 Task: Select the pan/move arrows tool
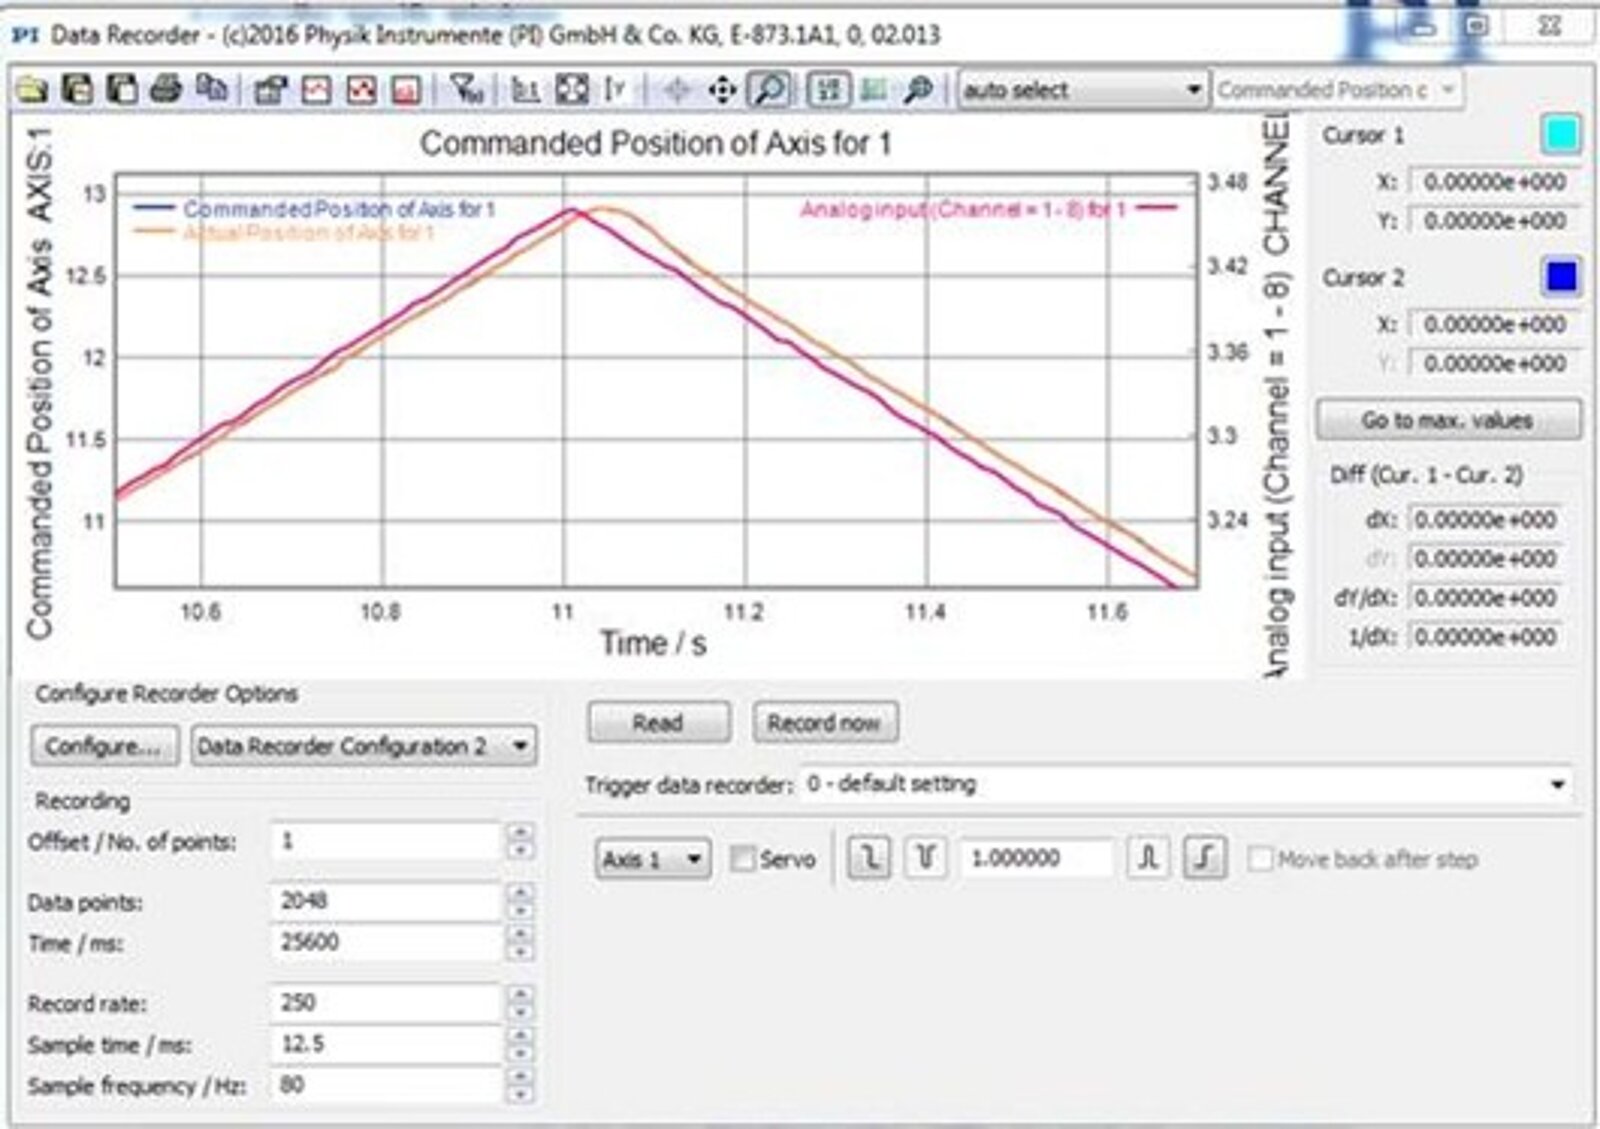tap(721, 91)
